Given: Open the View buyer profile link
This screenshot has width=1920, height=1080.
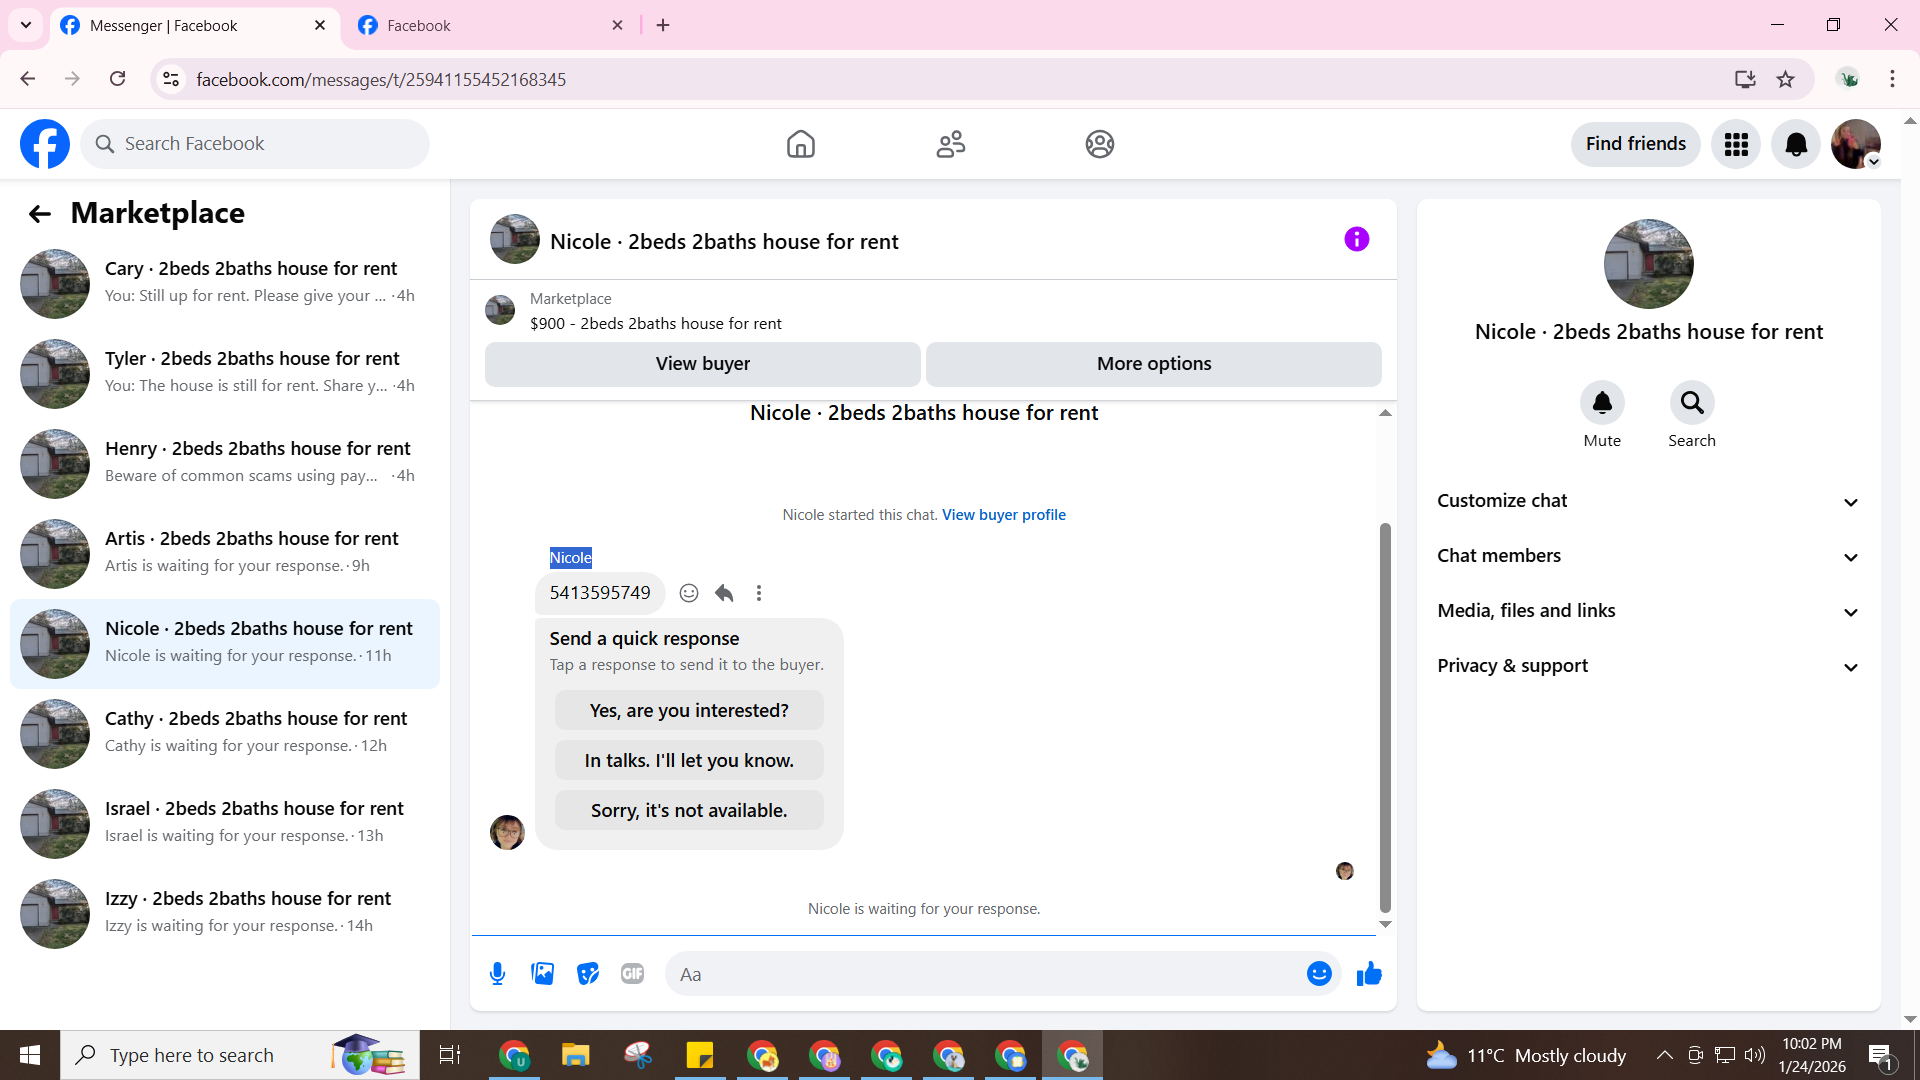Looking at the screenshot, I should pyautogui.click(x=1003, y=515).
